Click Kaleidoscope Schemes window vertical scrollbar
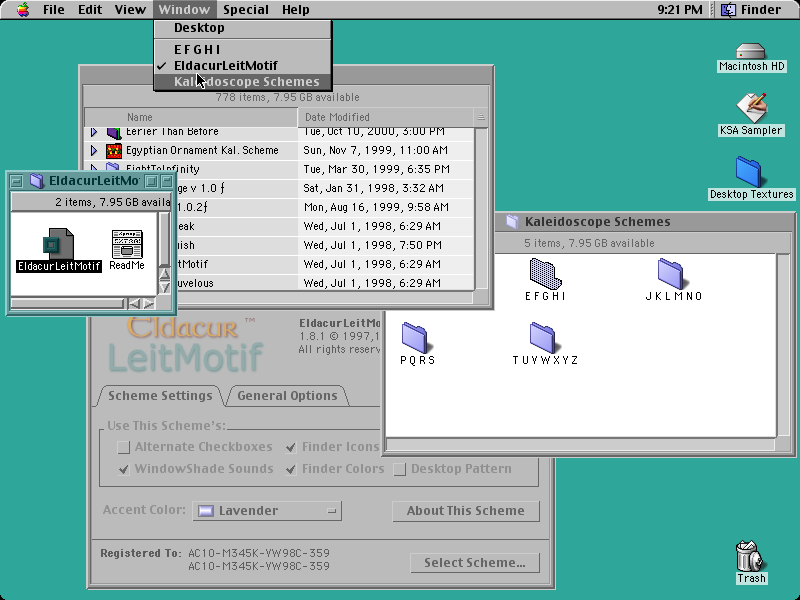The width and height of the screenshot is (800, 600). click(783, 345)
